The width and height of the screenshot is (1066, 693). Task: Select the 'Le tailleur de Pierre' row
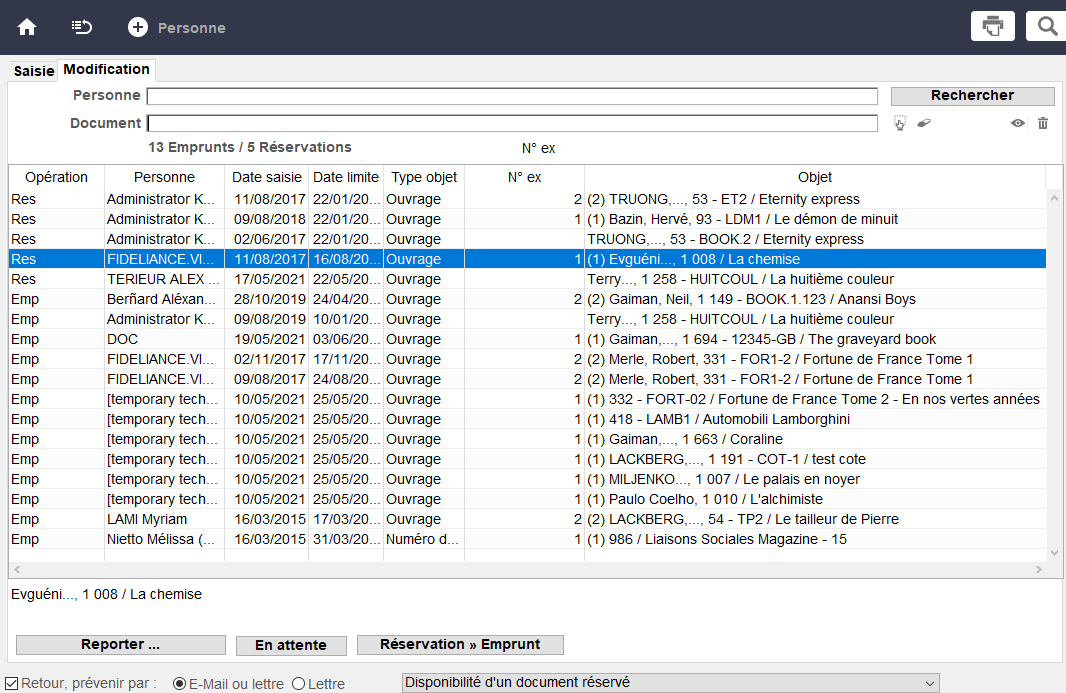(527, 519)
